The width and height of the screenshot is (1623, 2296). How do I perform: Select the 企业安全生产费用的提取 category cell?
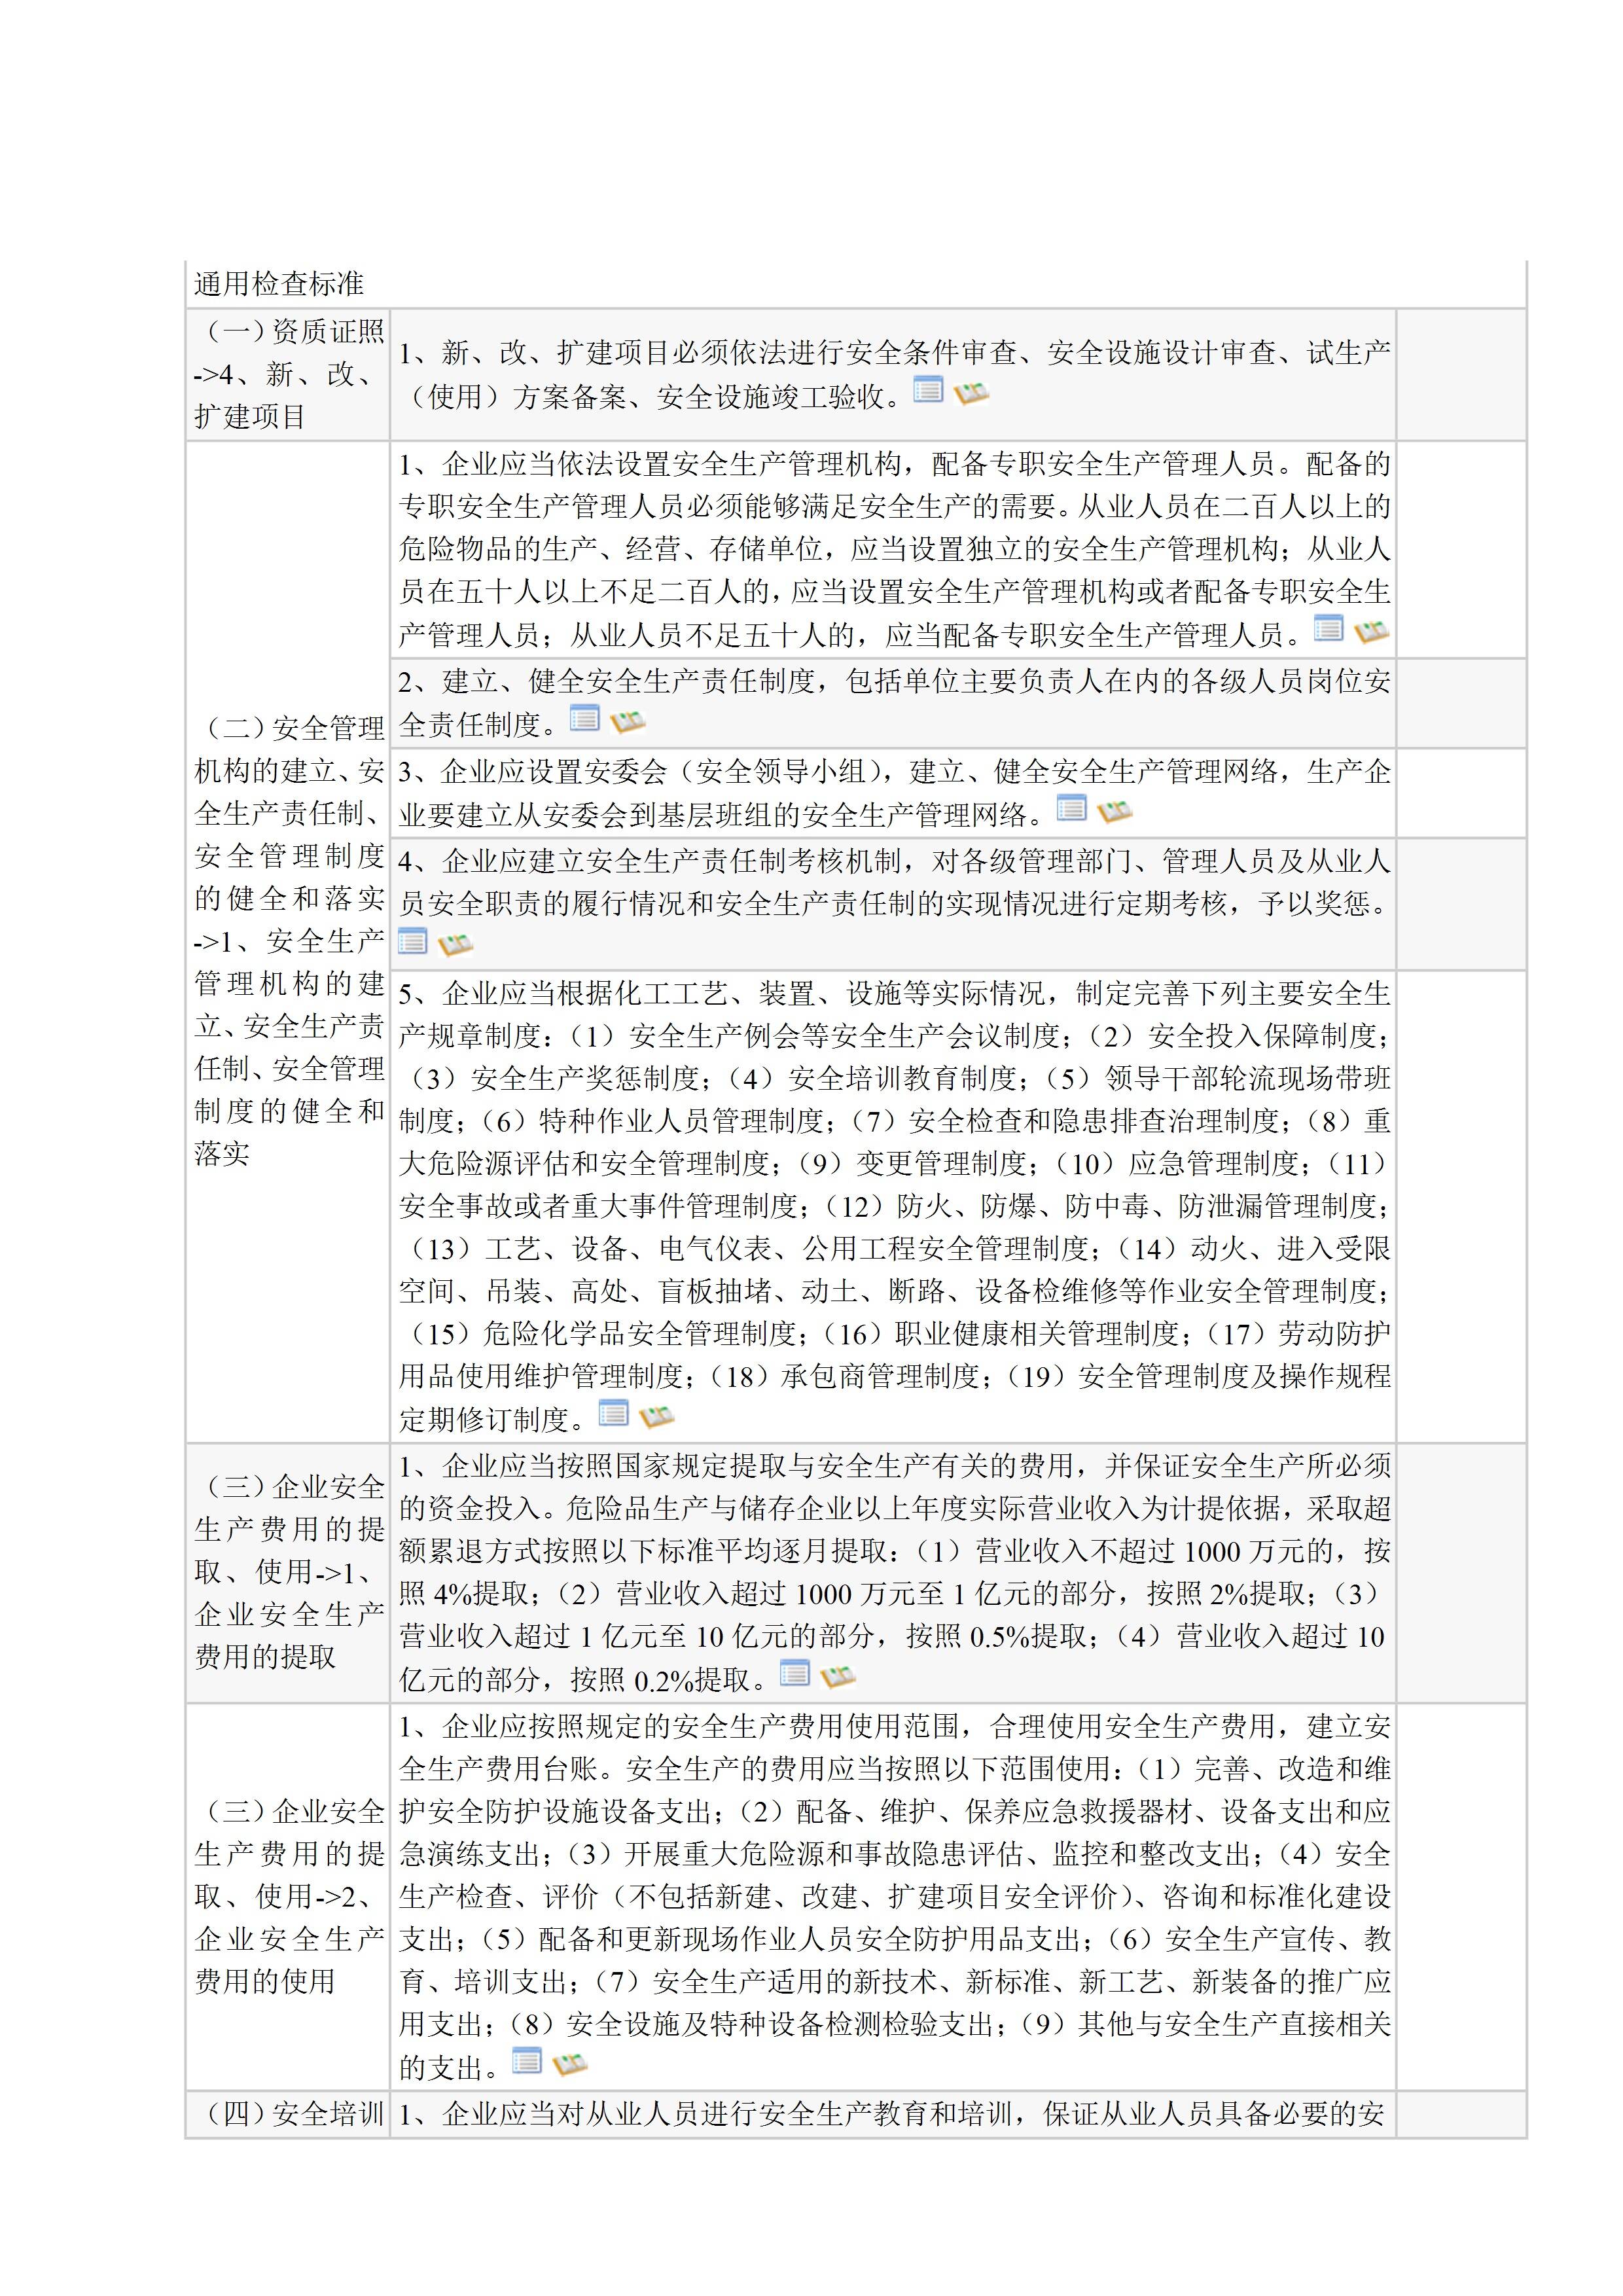coord(288,1571)
